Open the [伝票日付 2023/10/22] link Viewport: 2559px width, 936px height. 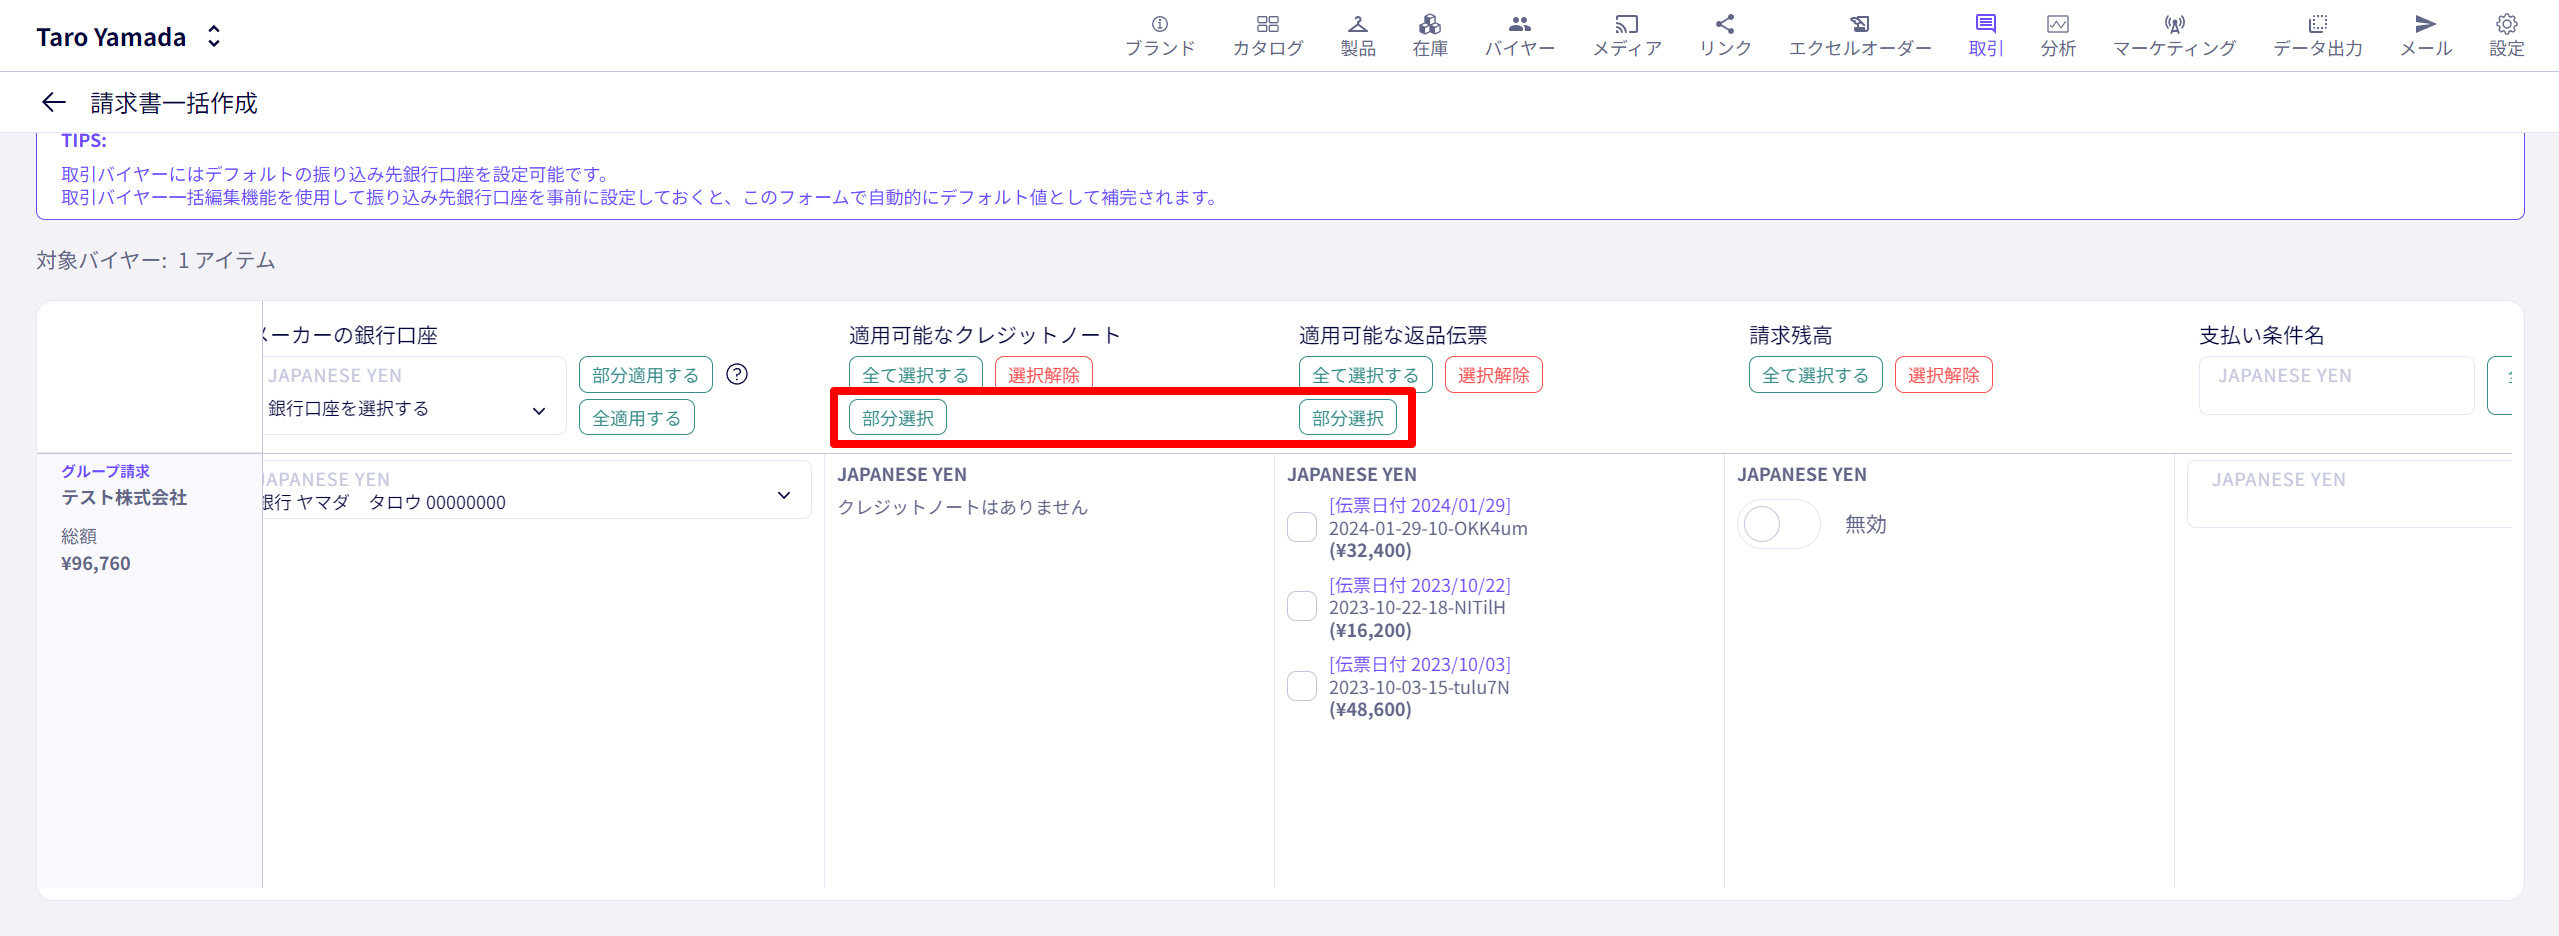1419,585
